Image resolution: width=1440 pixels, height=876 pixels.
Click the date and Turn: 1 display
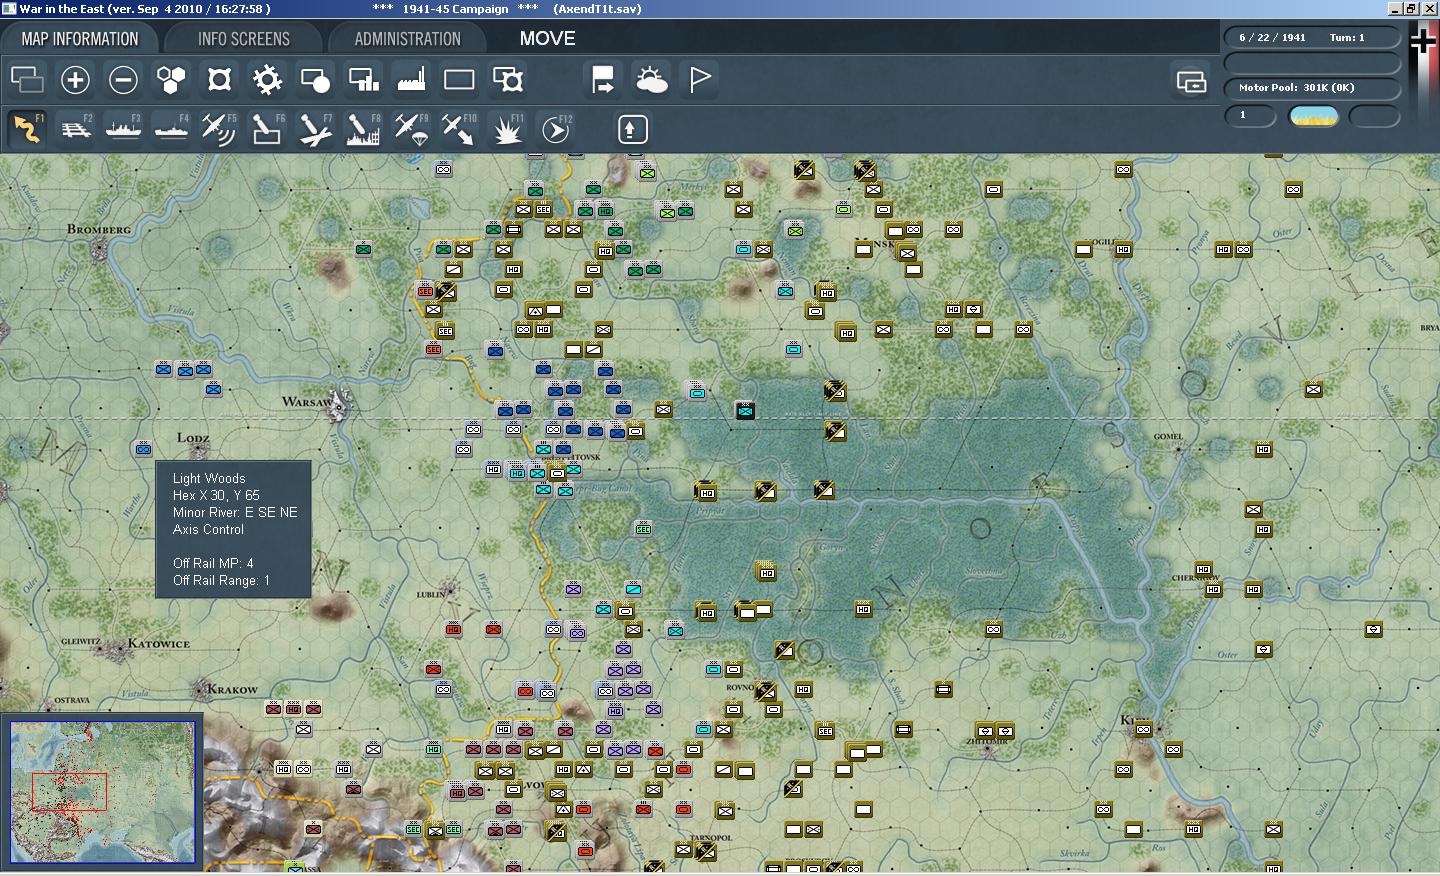[1311, 38]
